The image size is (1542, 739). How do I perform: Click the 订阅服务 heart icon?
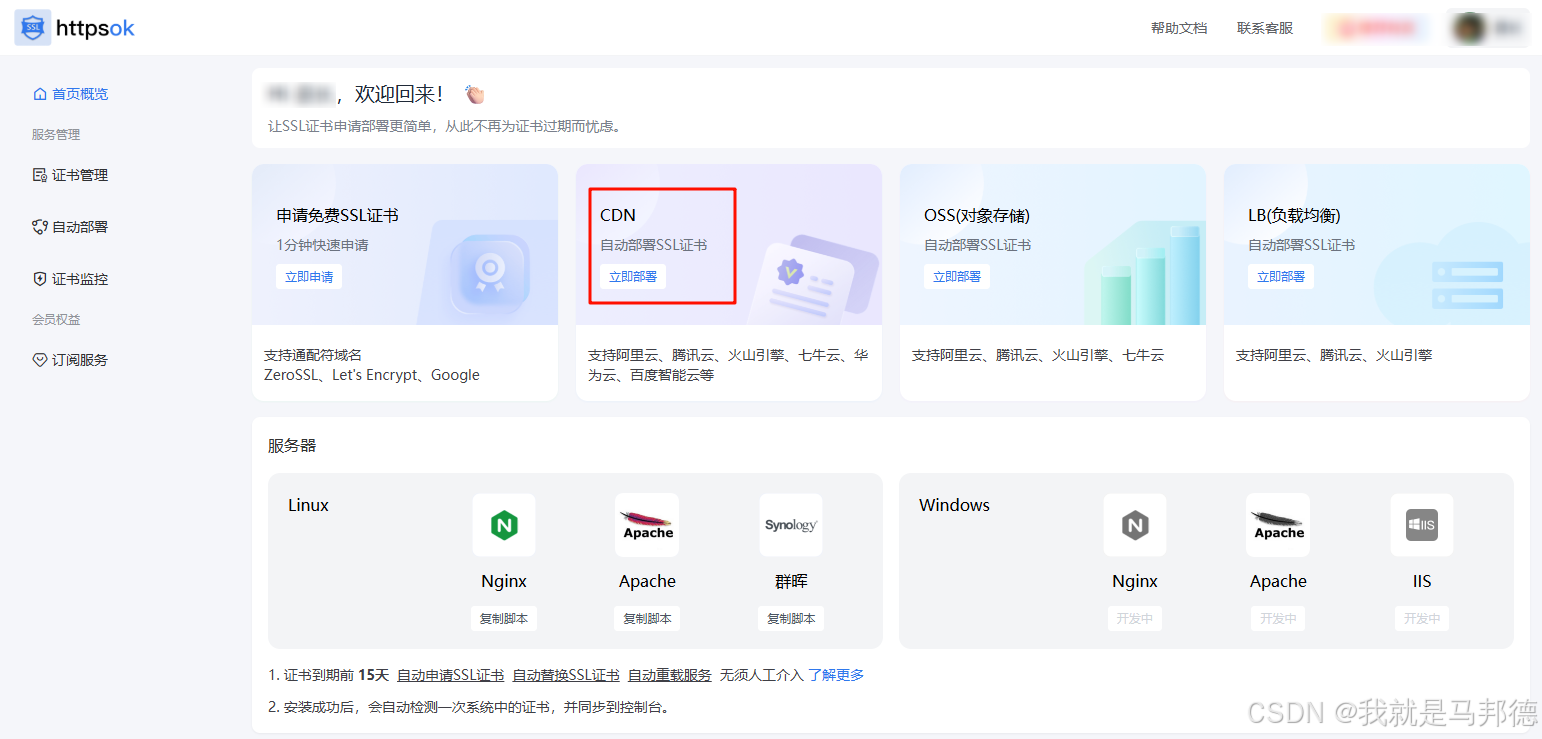(x=41, y=359)
